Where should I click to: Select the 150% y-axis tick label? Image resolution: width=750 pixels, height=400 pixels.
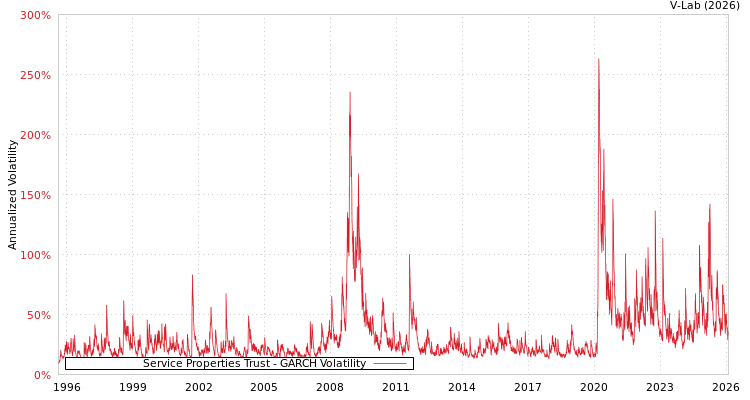click(x=35, y=195)
